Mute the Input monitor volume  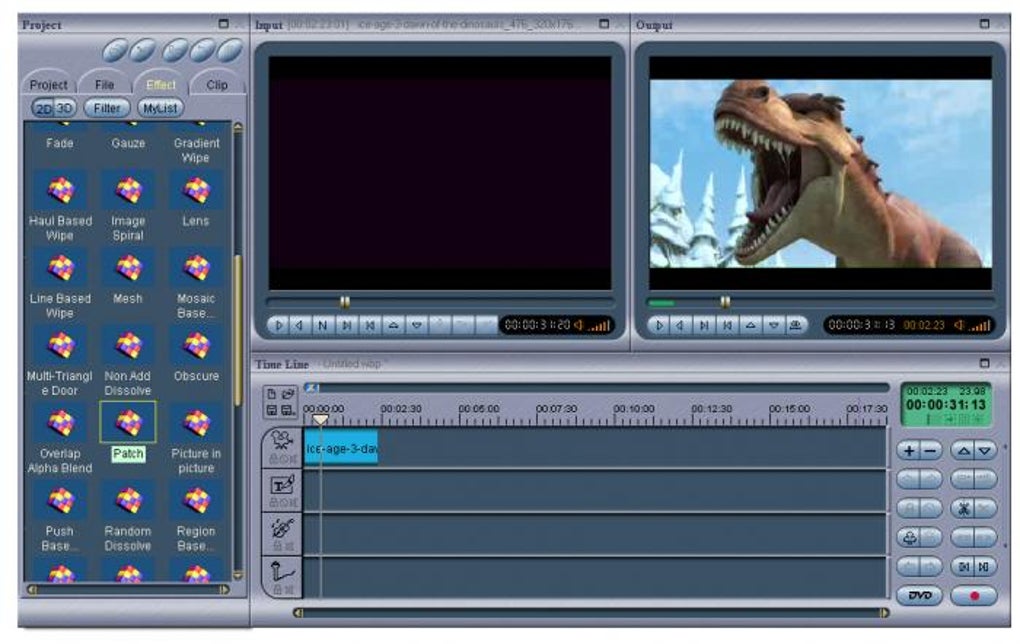(578, 325)
